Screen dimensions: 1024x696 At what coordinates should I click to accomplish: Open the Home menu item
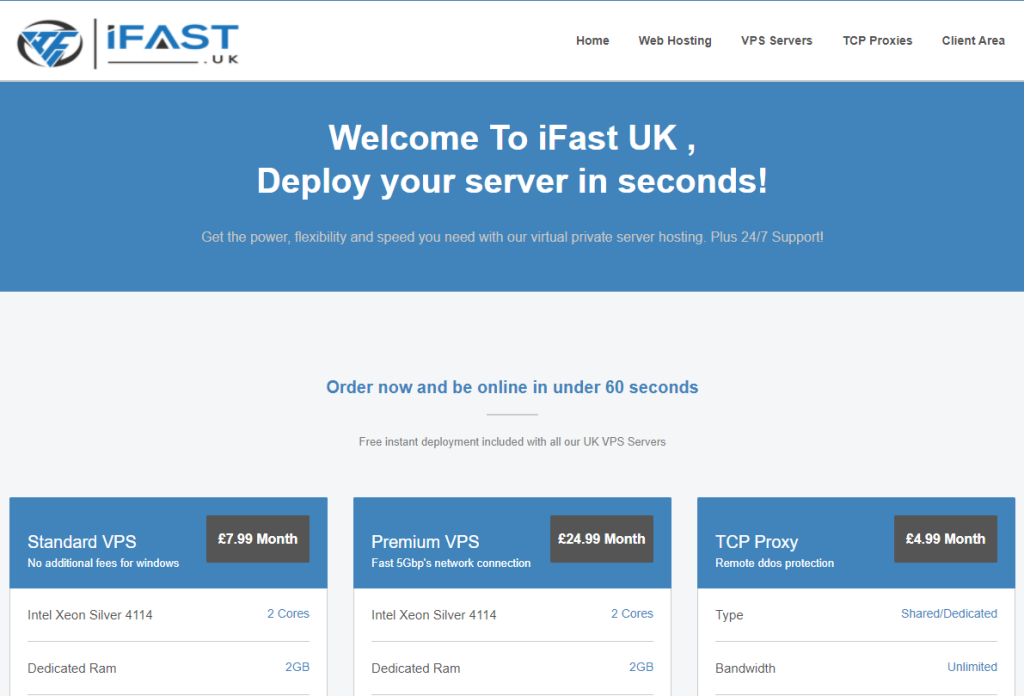click(x=592, y=40)
